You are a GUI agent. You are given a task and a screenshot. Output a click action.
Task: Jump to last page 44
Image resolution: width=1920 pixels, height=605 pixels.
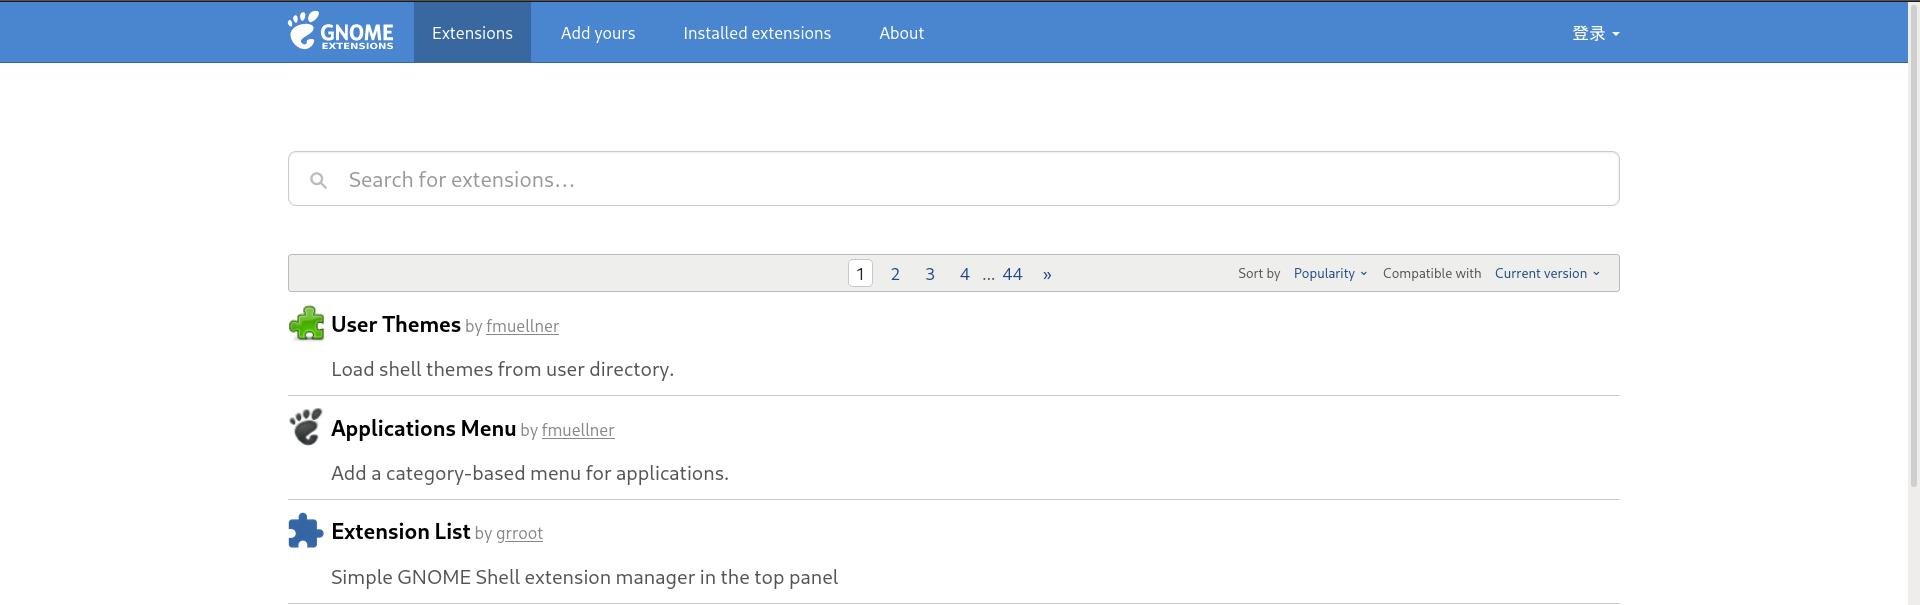[x=1012, y=273]
